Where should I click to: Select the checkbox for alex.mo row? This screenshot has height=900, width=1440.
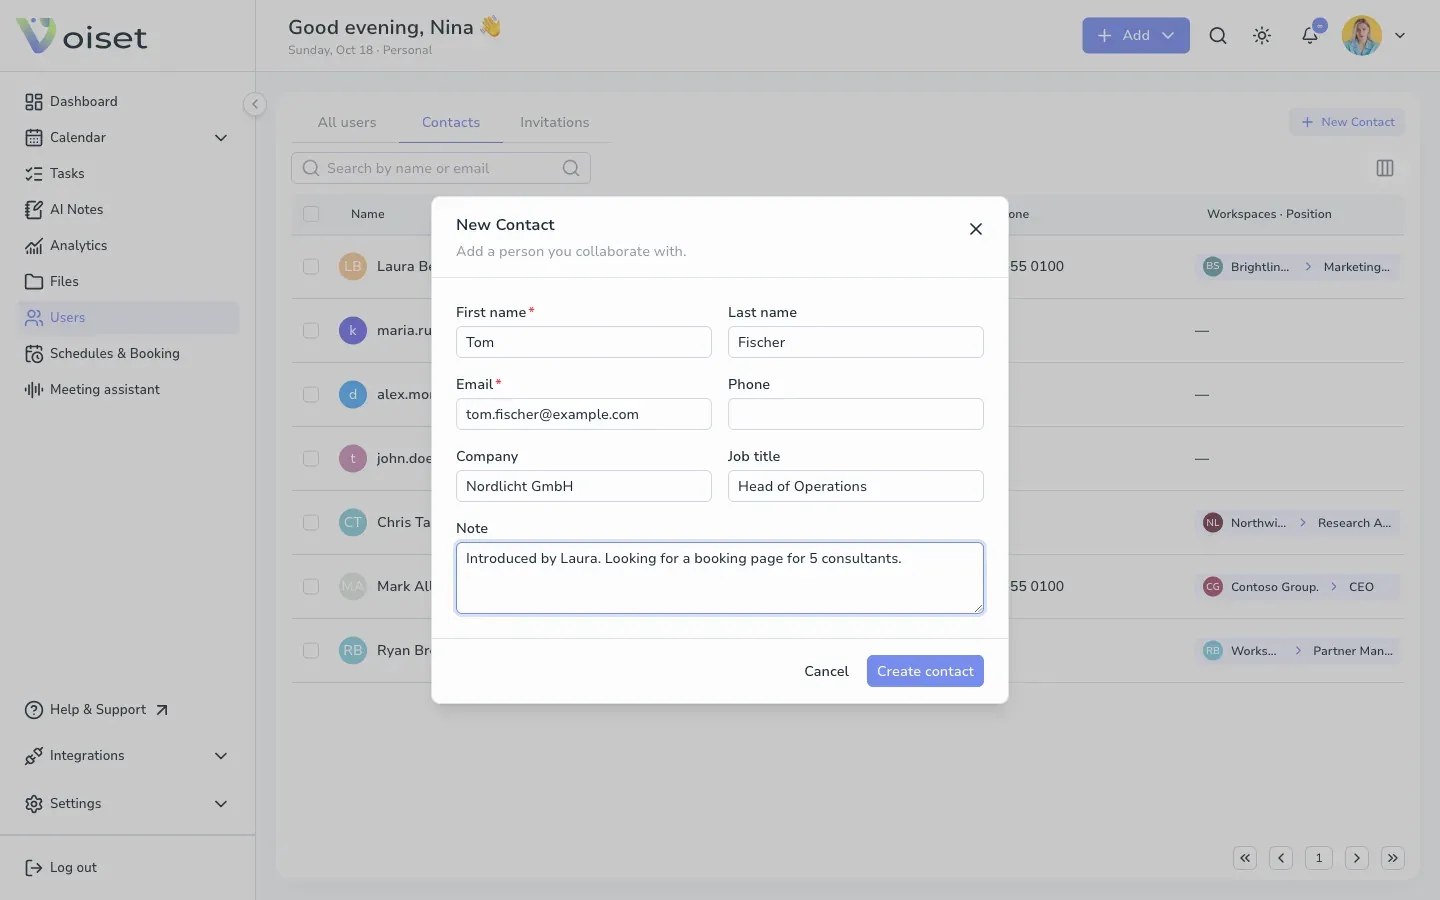click(311, 394)
